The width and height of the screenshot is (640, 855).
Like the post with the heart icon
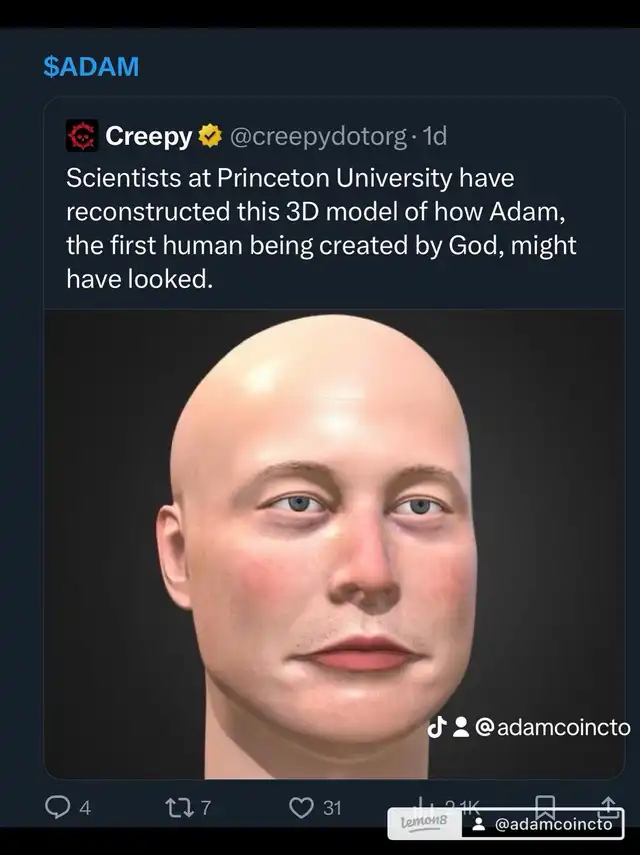(x=301, y=808)
